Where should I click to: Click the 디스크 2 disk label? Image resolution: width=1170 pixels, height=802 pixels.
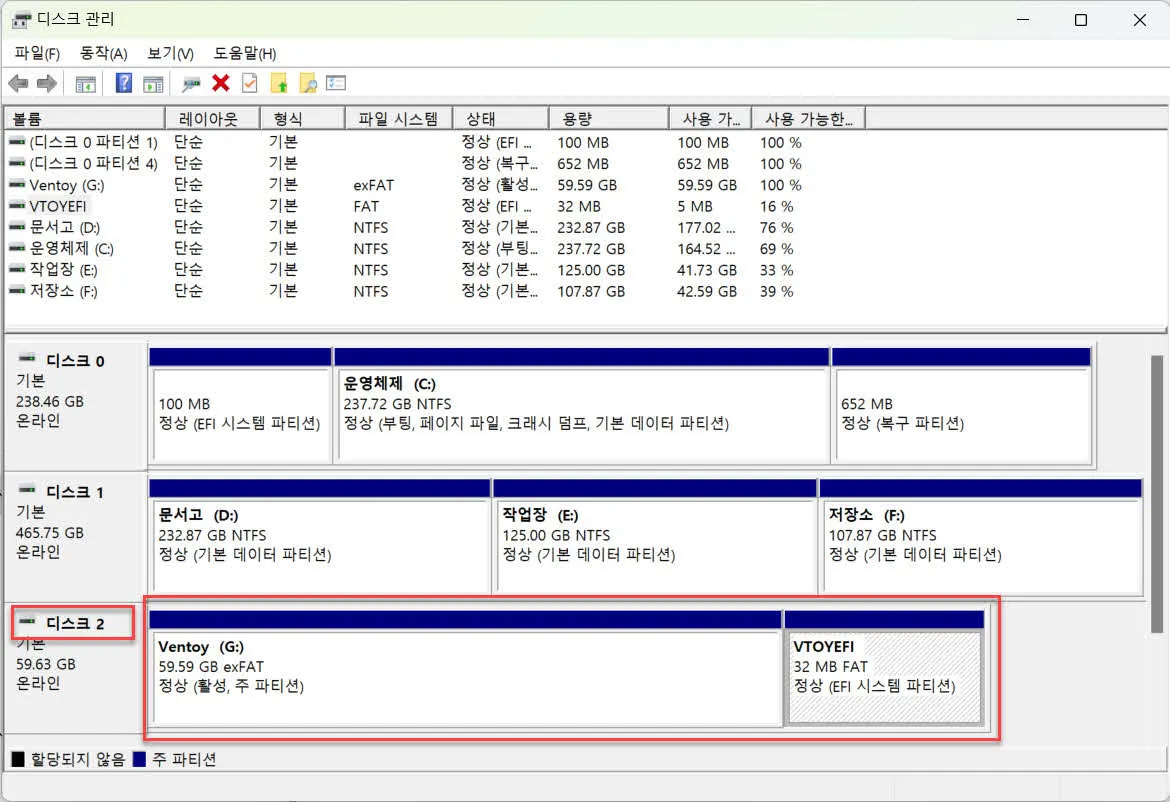point(74,624)
